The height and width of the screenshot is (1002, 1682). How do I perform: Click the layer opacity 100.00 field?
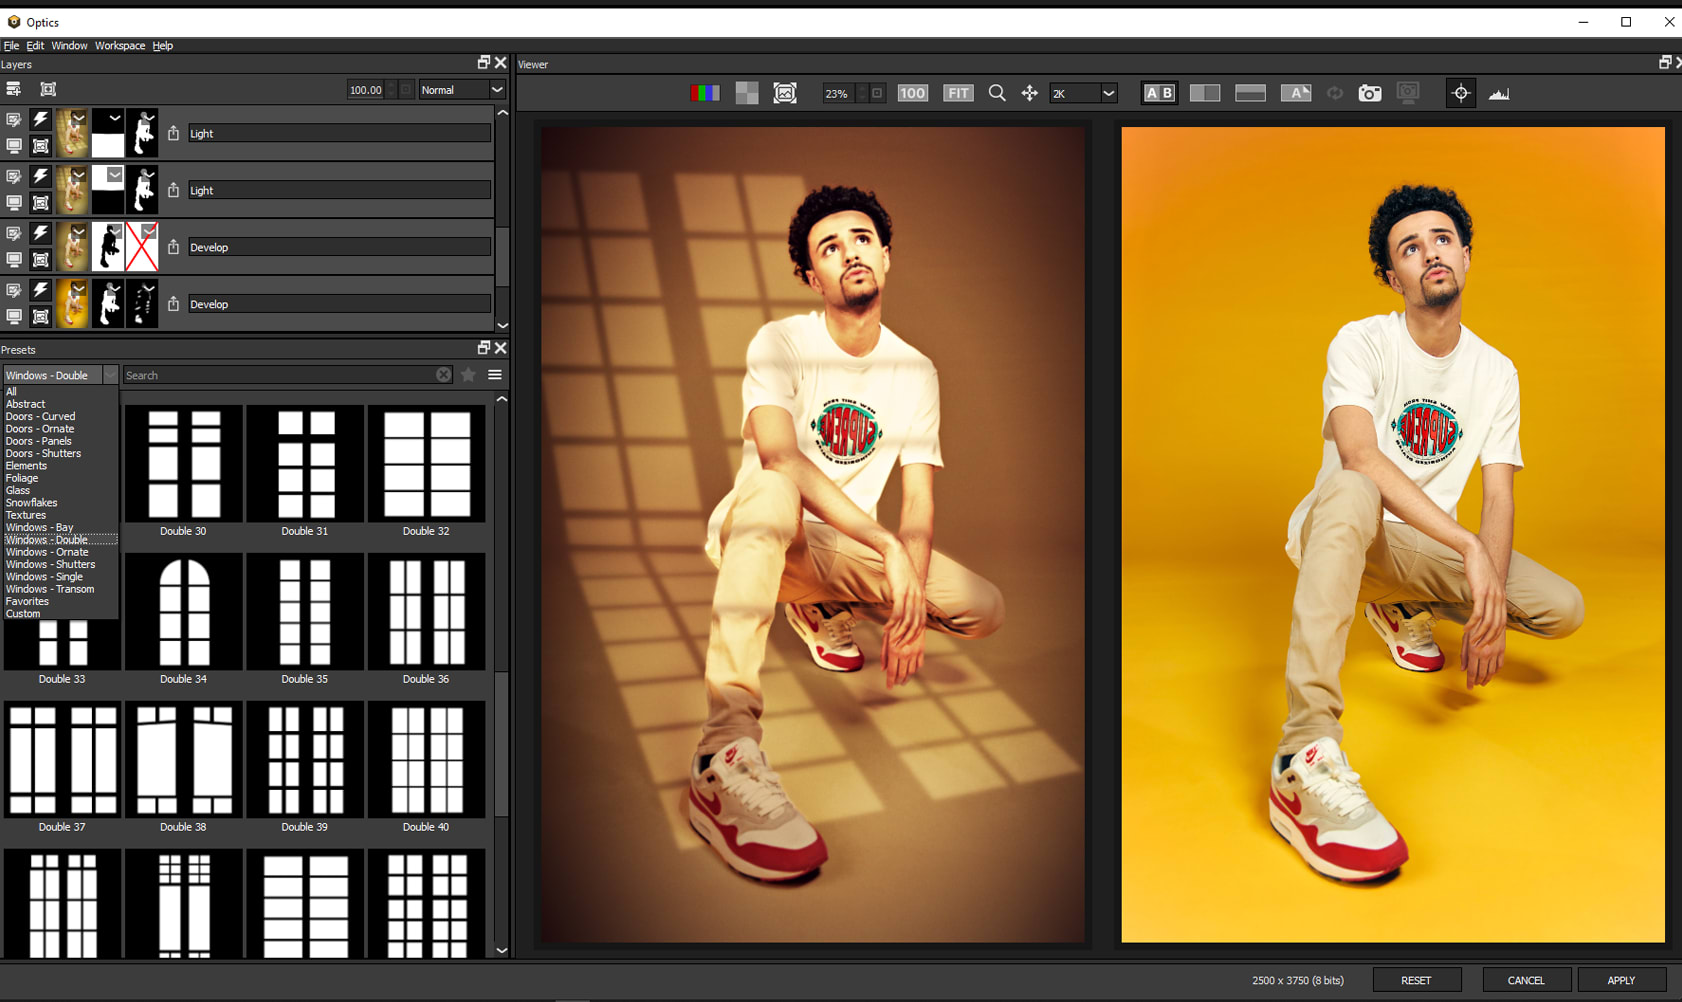coord(365,90)
